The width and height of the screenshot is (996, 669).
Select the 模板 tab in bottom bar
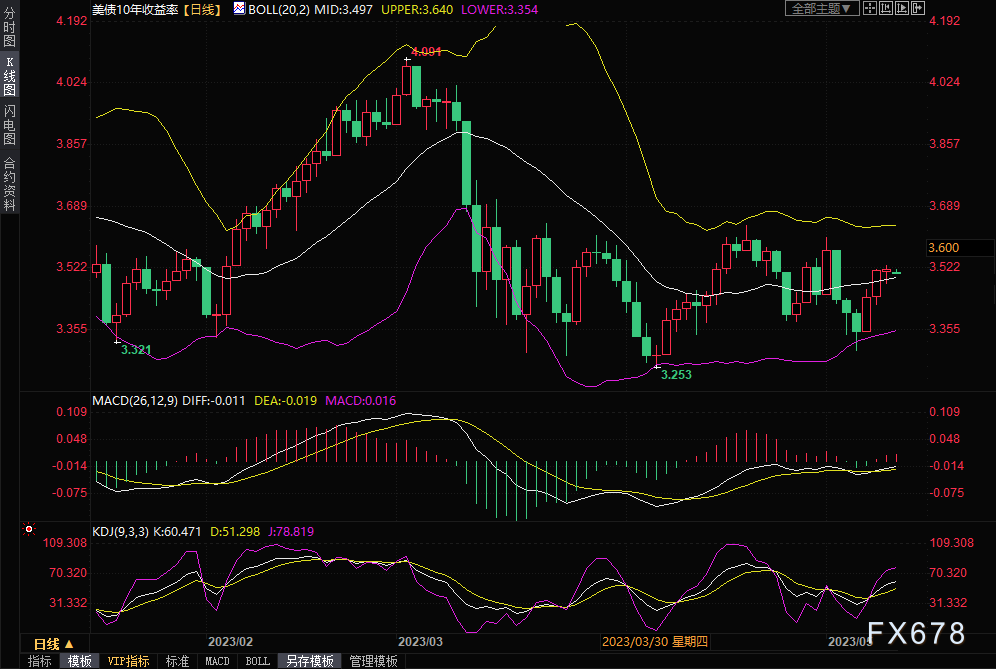click(x=79, y=661)
